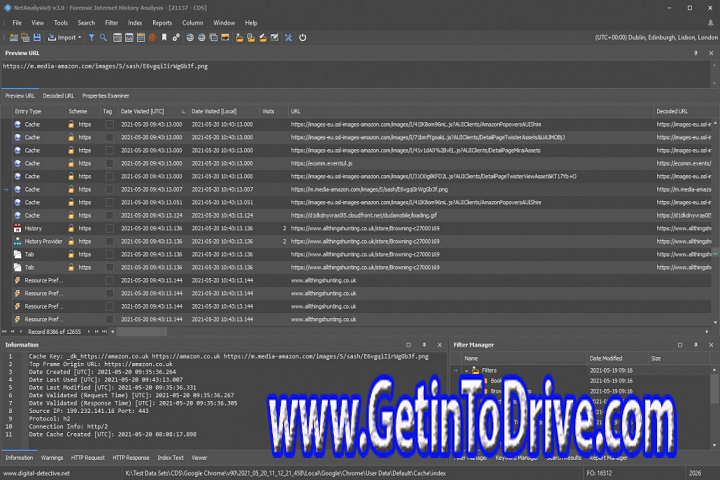Screen dimensions: 720x480
Task: Click the checklist with pen toolbar icon
Action: (274, 38)
